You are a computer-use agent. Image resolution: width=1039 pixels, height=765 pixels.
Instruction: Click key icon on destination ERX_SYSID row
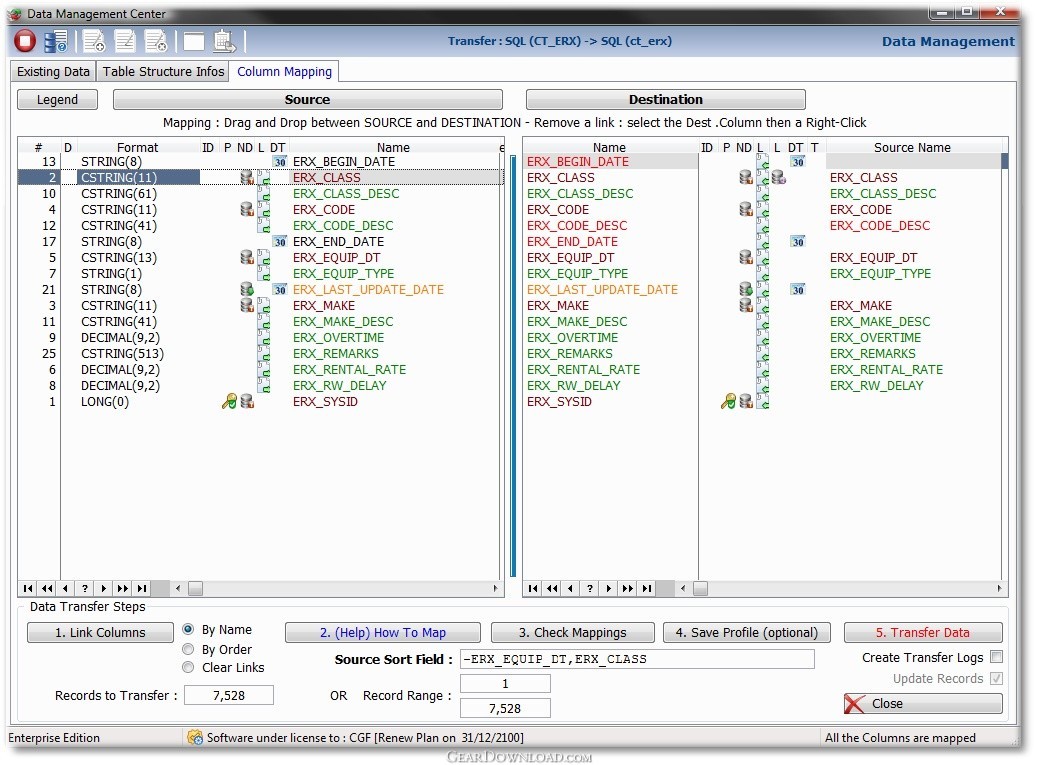(728, 401)
